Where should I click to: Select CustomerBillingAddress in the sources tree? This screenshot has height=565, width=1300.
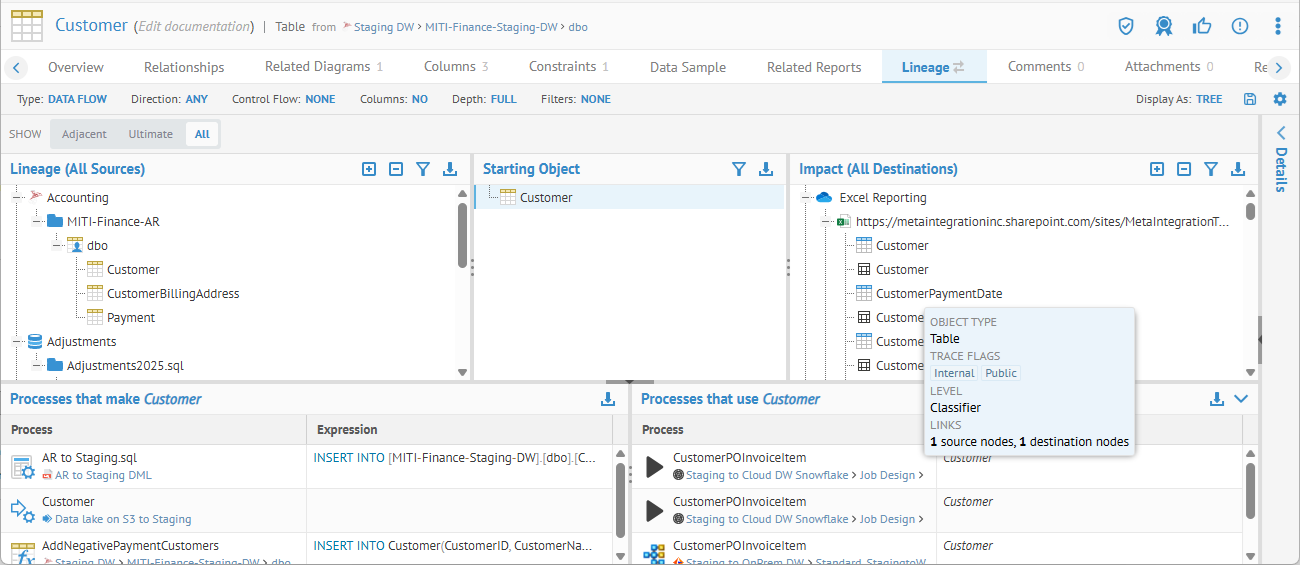pos(173,293)
